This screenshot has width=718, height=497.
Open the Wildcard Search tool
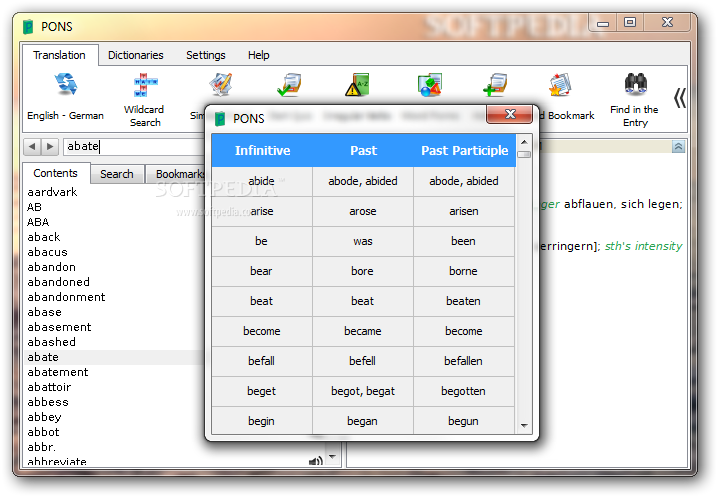pos(145,85)
